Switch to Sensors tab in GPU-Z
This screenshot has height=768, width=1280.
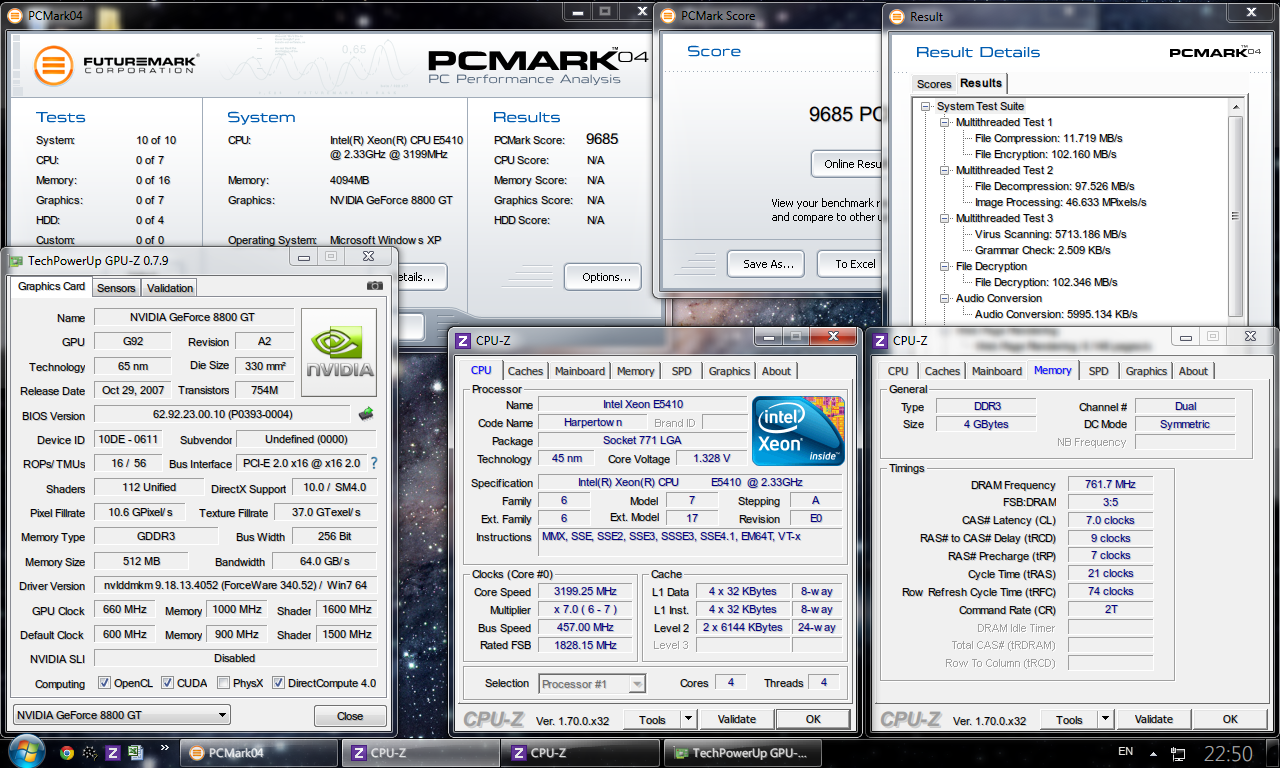(116, 288)
